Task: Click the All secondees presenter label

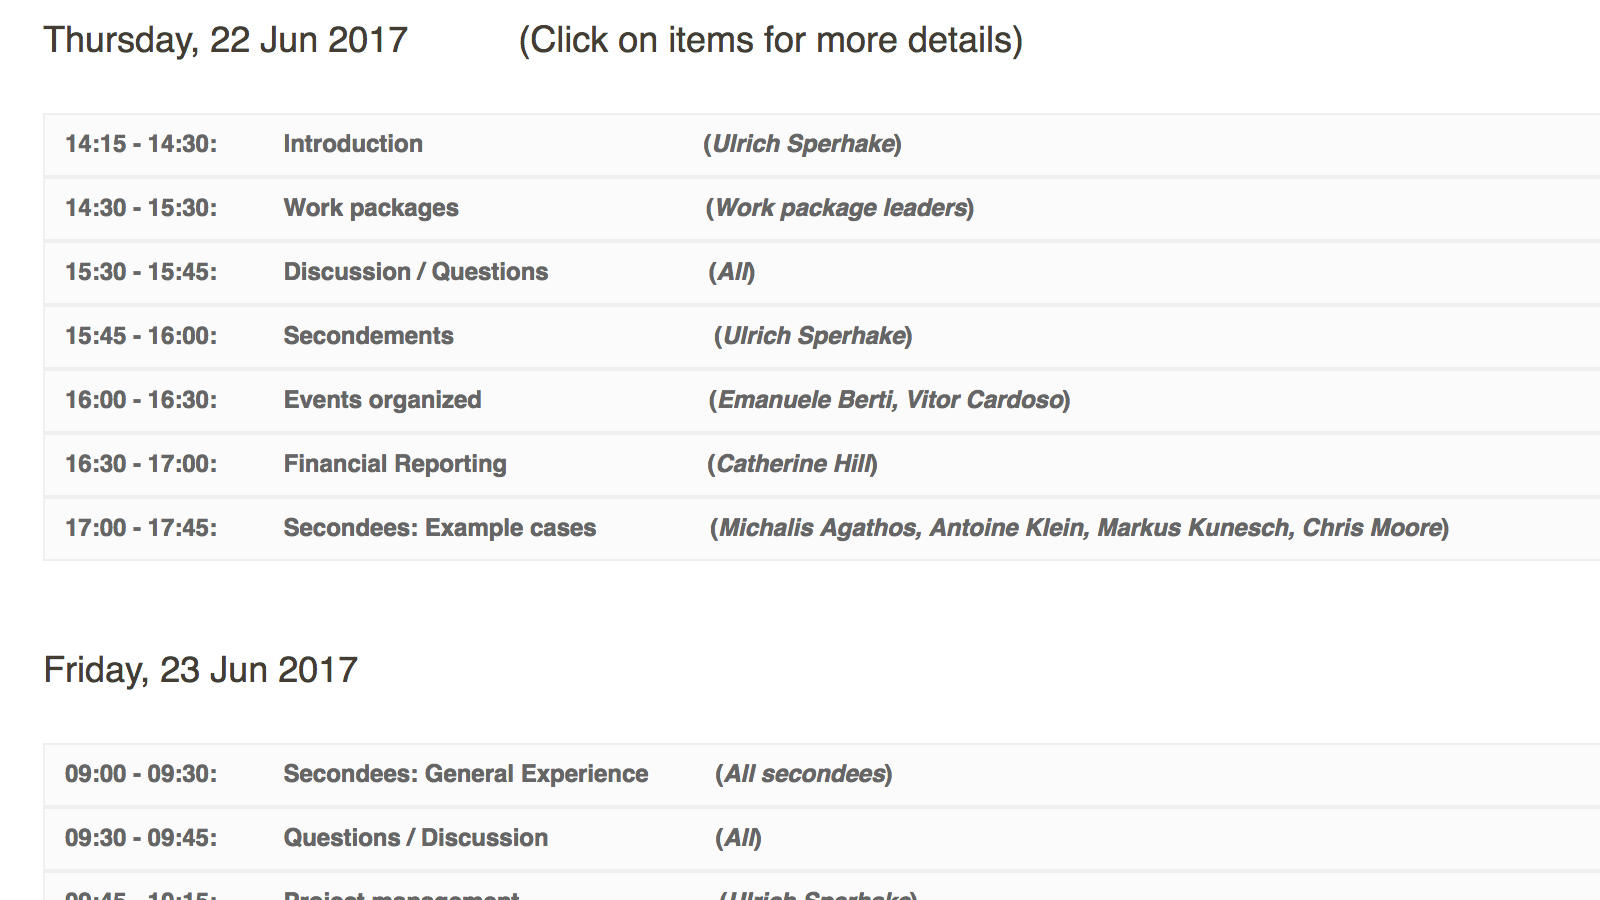Action: tap(803, 774)
